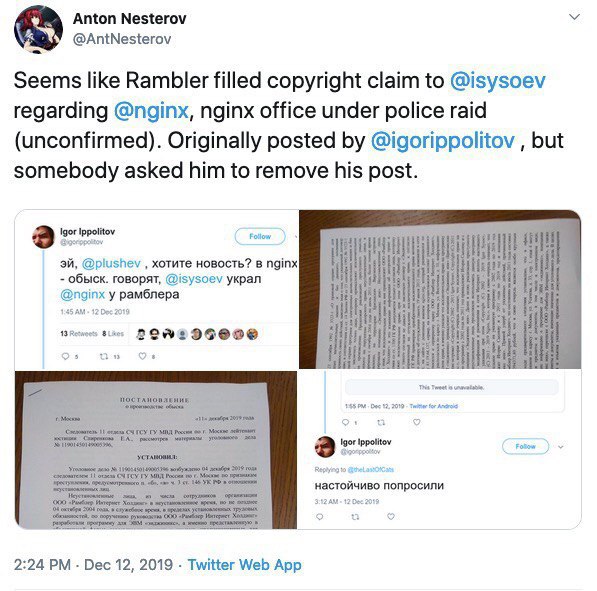Open Anton Nesterov's profile avatar
This screenshot has width=597, height=591.
pyautogui.click(x=38, y=29)
